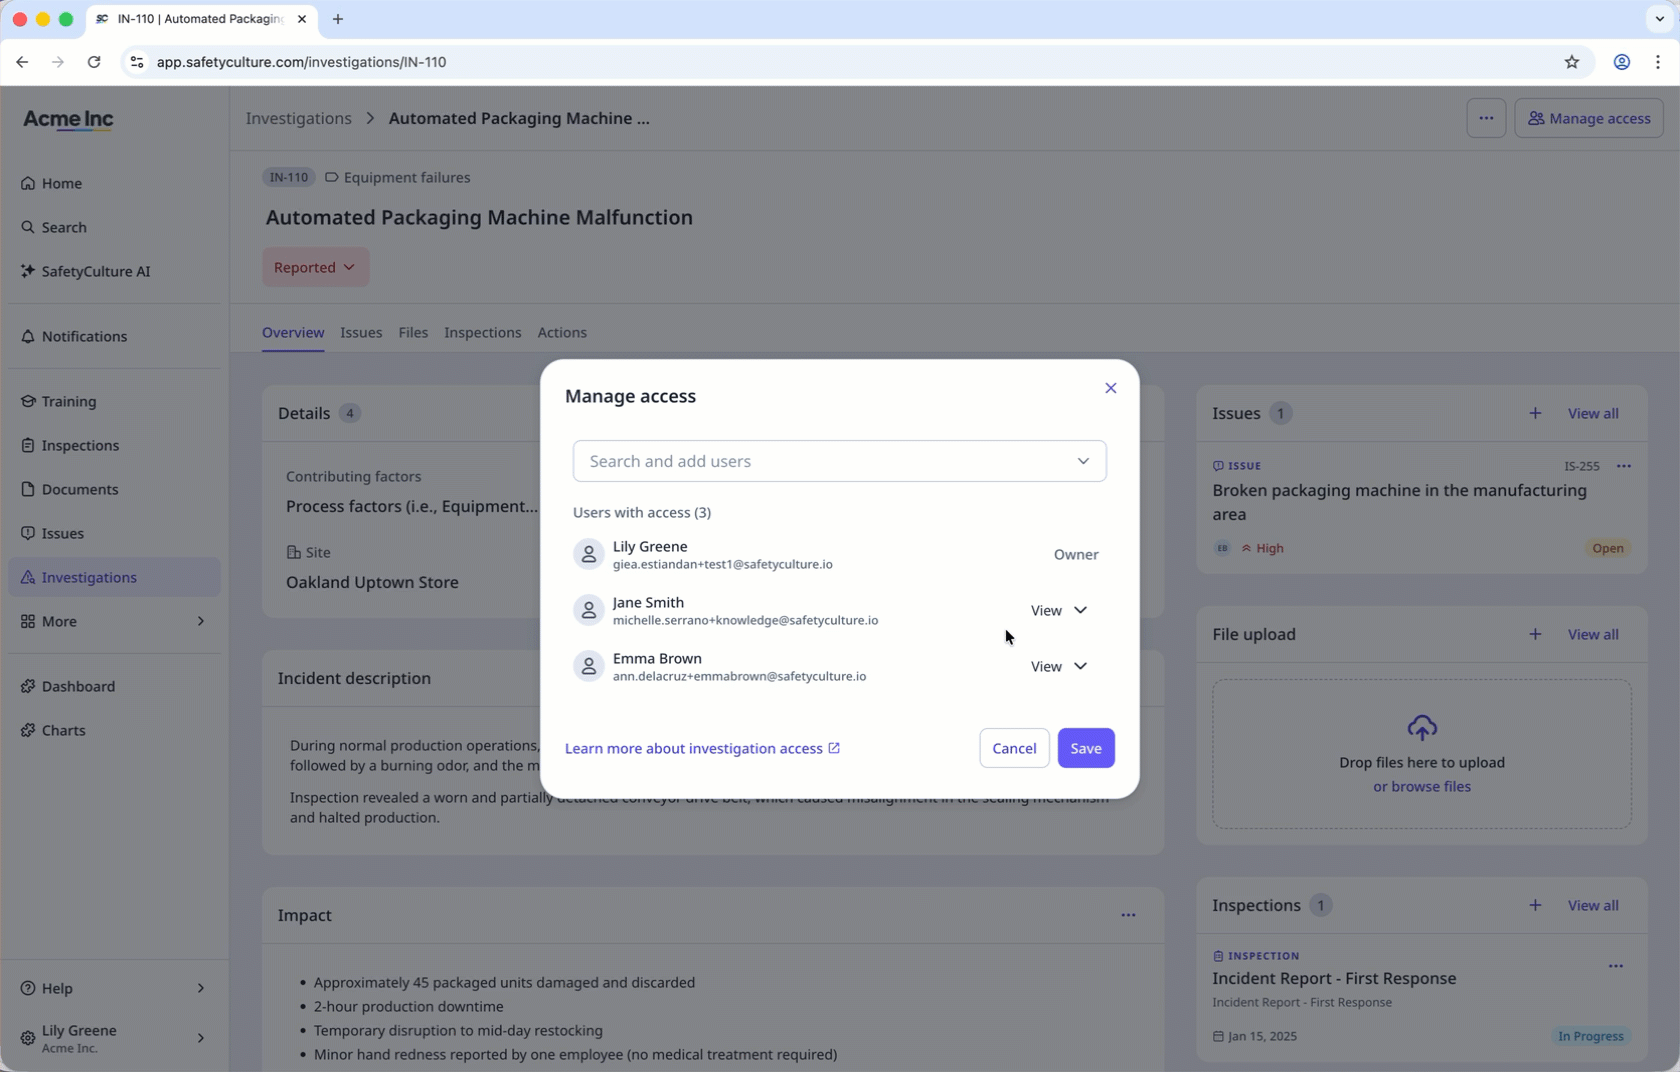Open Learn more about investigation access link

[x=702, y=748]
